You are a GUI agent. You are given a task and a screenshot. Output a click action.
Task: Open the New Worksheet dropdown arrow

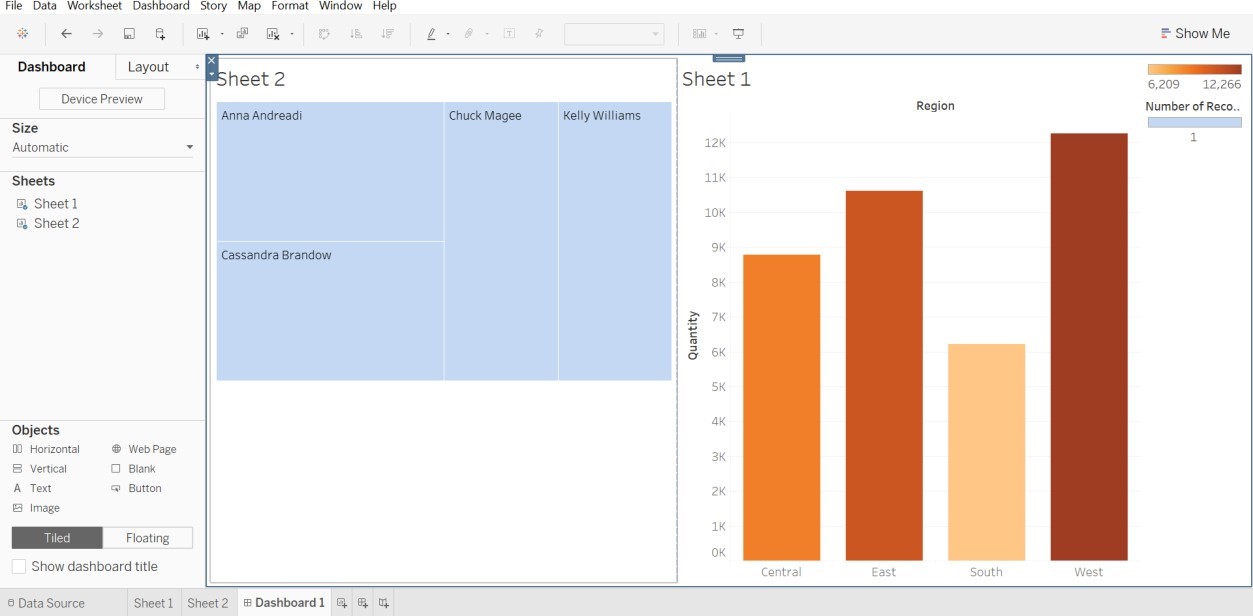click(221, 33)
